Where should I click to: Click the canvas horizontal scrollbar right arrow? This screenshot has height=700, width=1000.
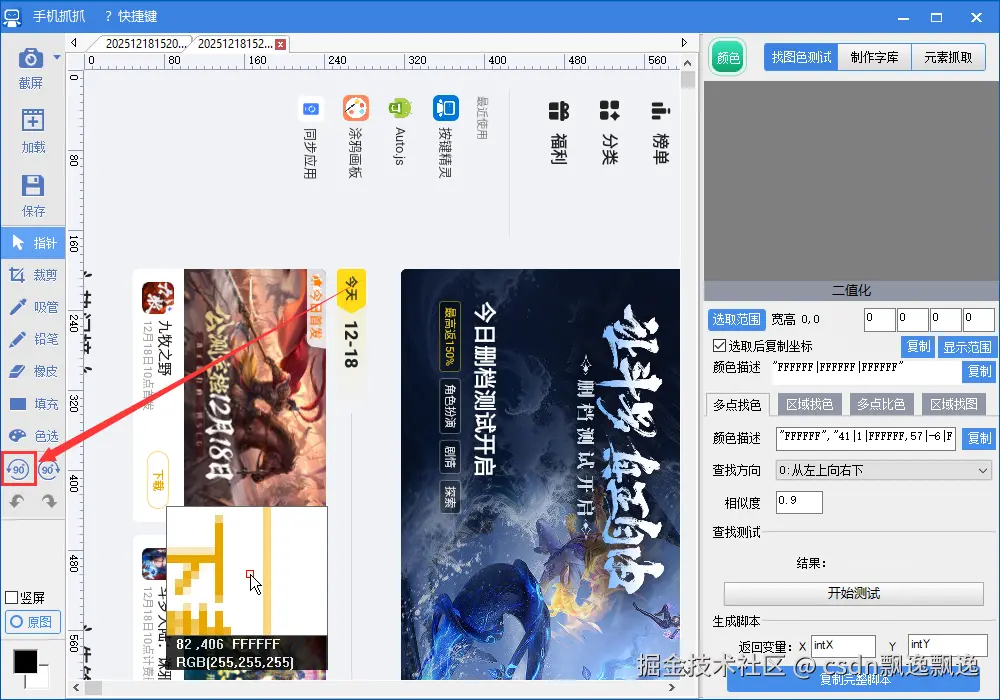[x=672, y=687]
